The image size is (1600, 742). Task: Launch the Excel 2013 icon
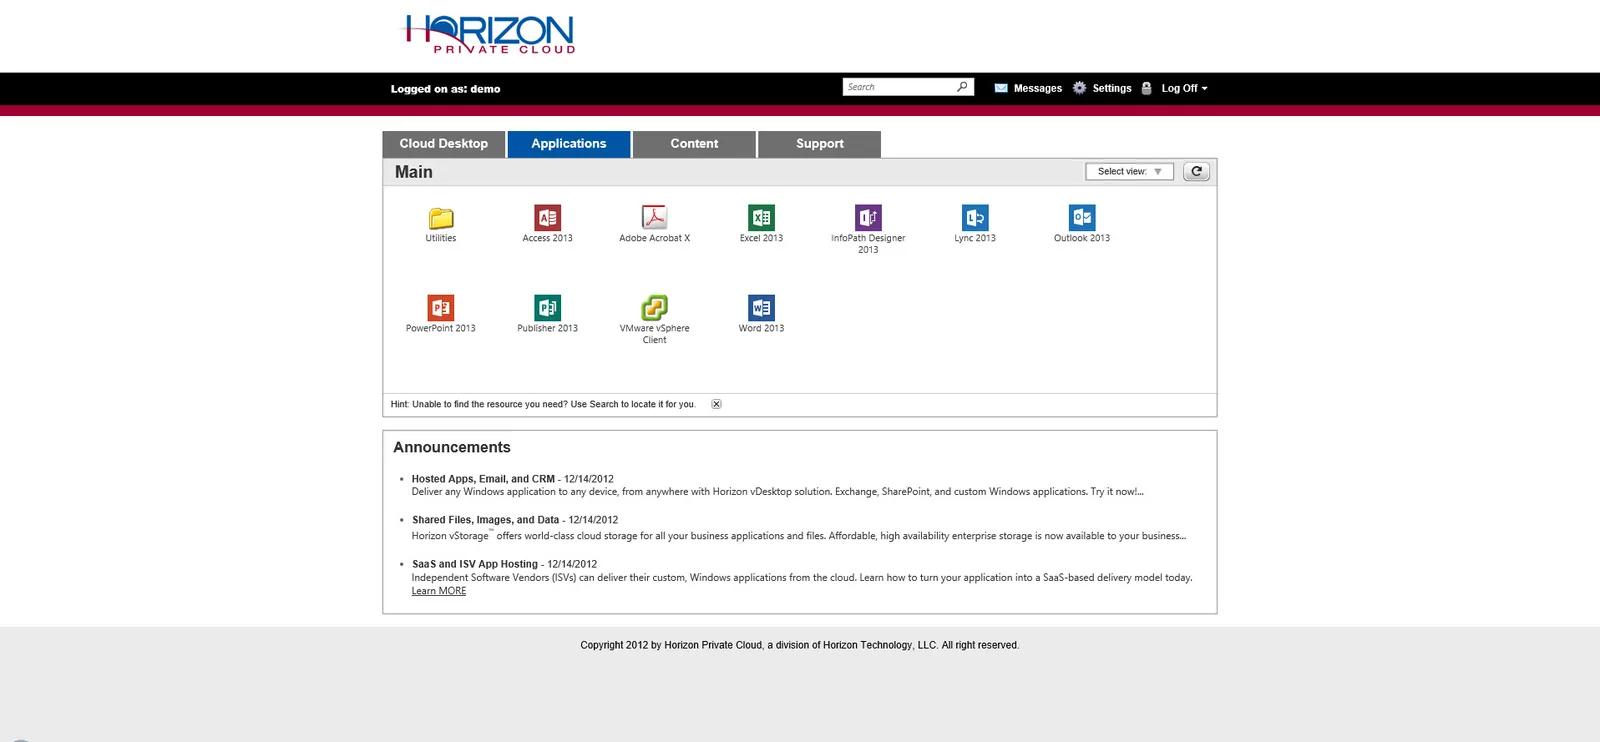[x=761, y=218]
